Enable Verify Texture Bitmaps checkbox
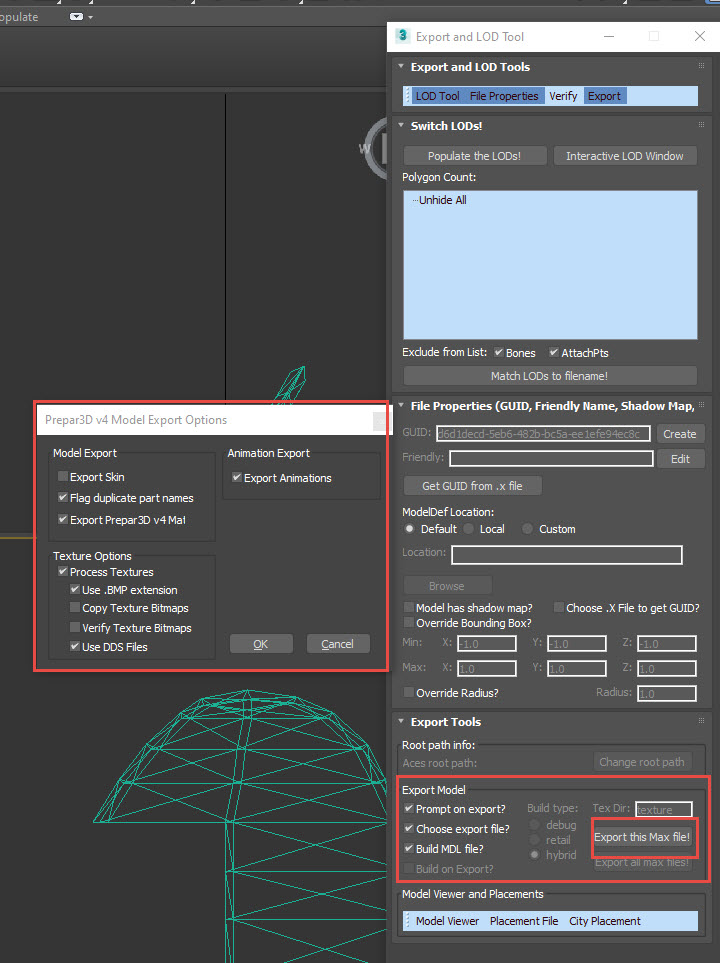The width and height of the screenshot is (720, 963). [x=75, y=628]
